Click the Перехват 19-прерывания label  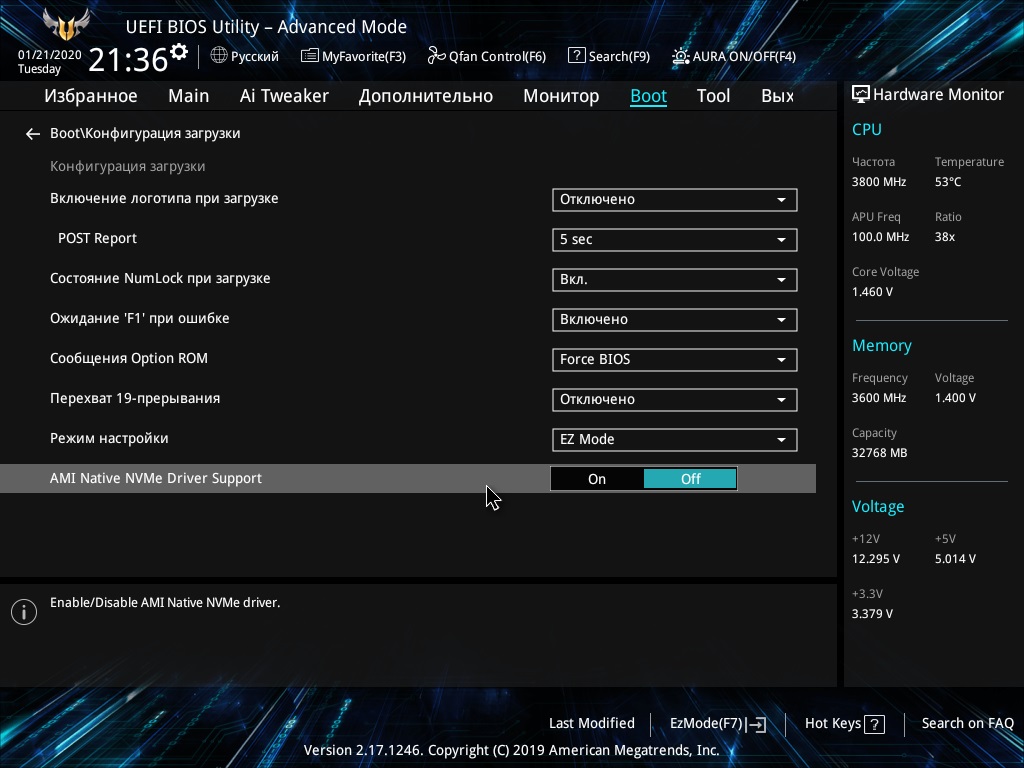tap(135, 398)
